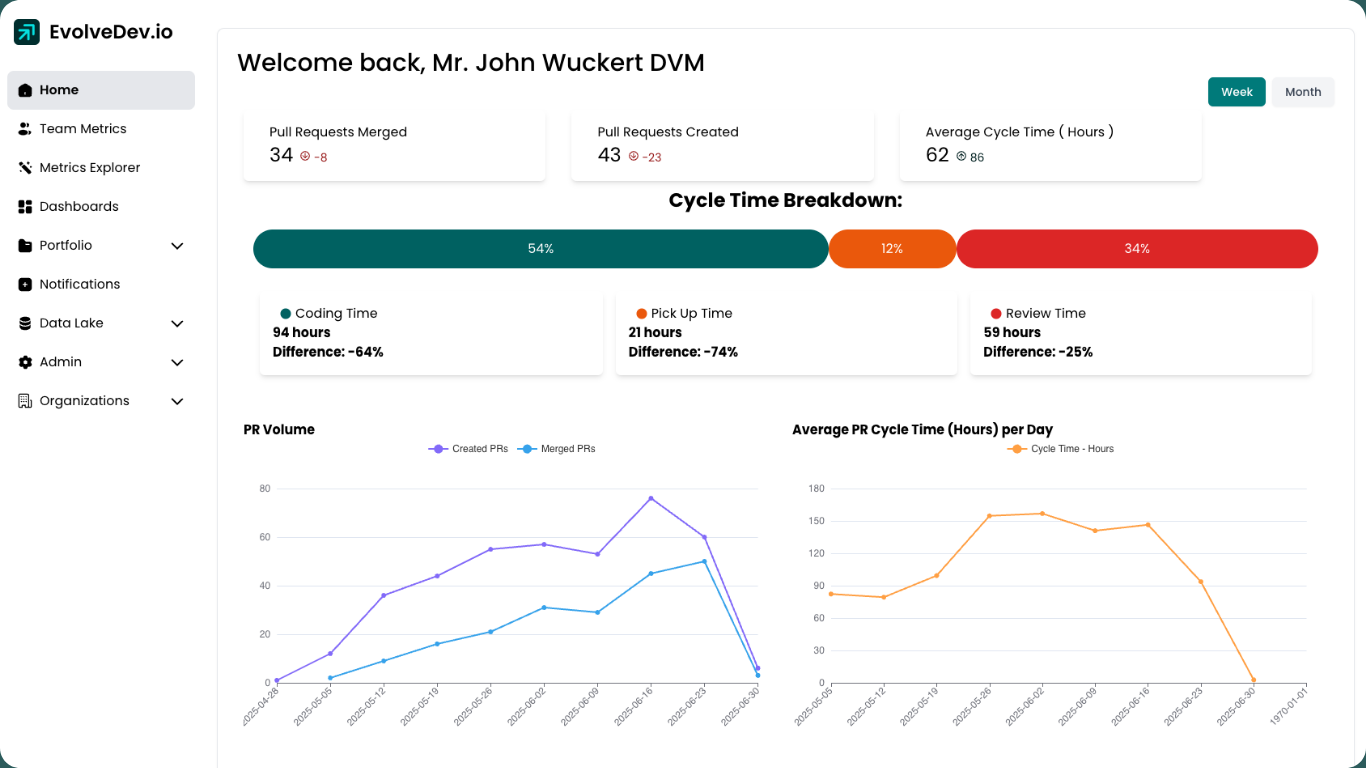Click the Dashboards grid icon

click(x=25, y=207)
